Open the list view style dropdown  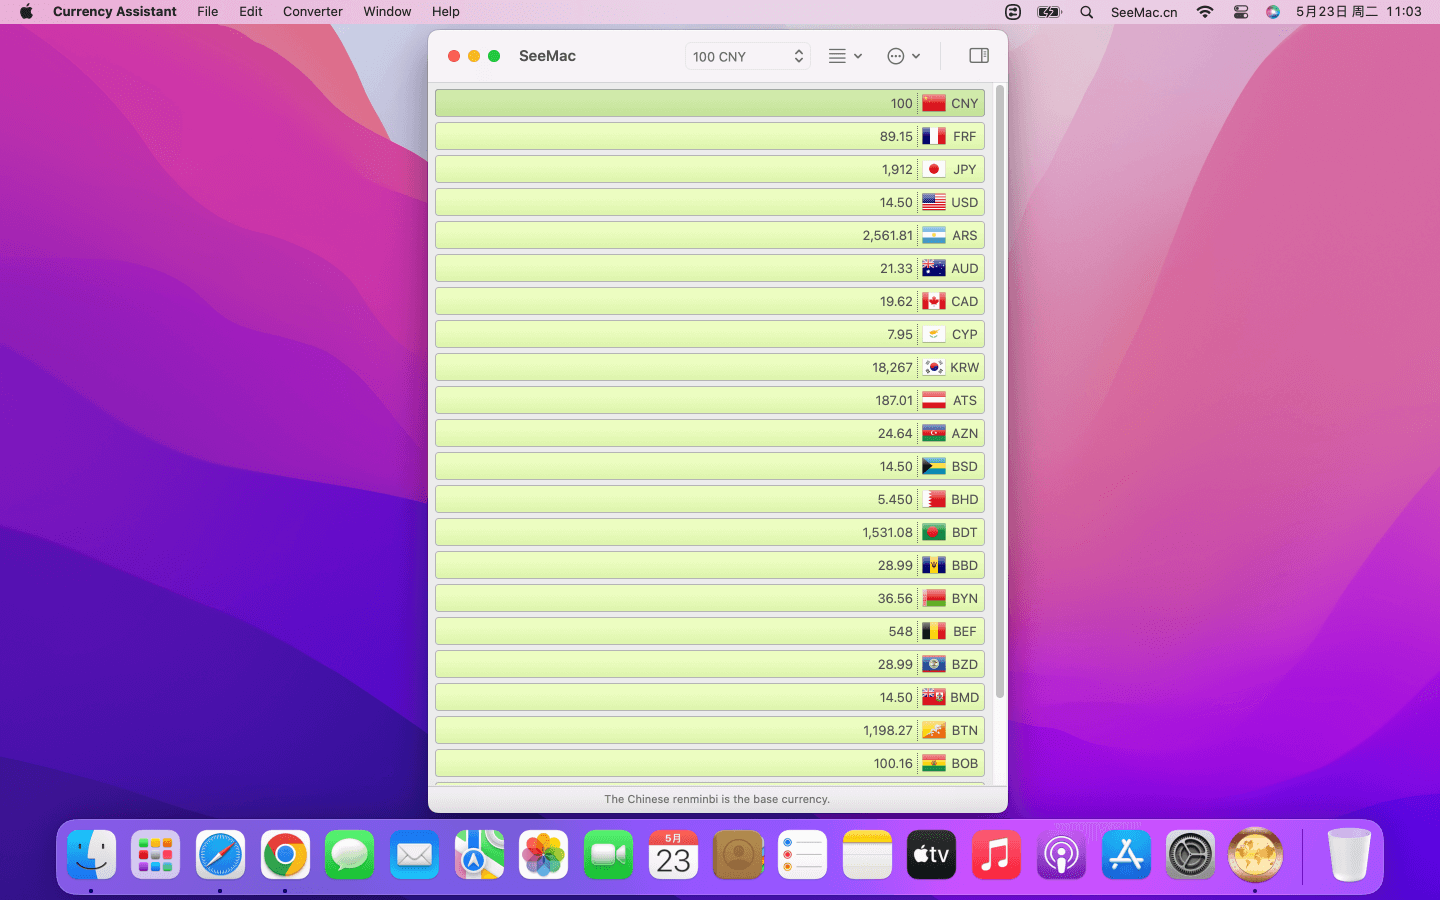point(845,56)
